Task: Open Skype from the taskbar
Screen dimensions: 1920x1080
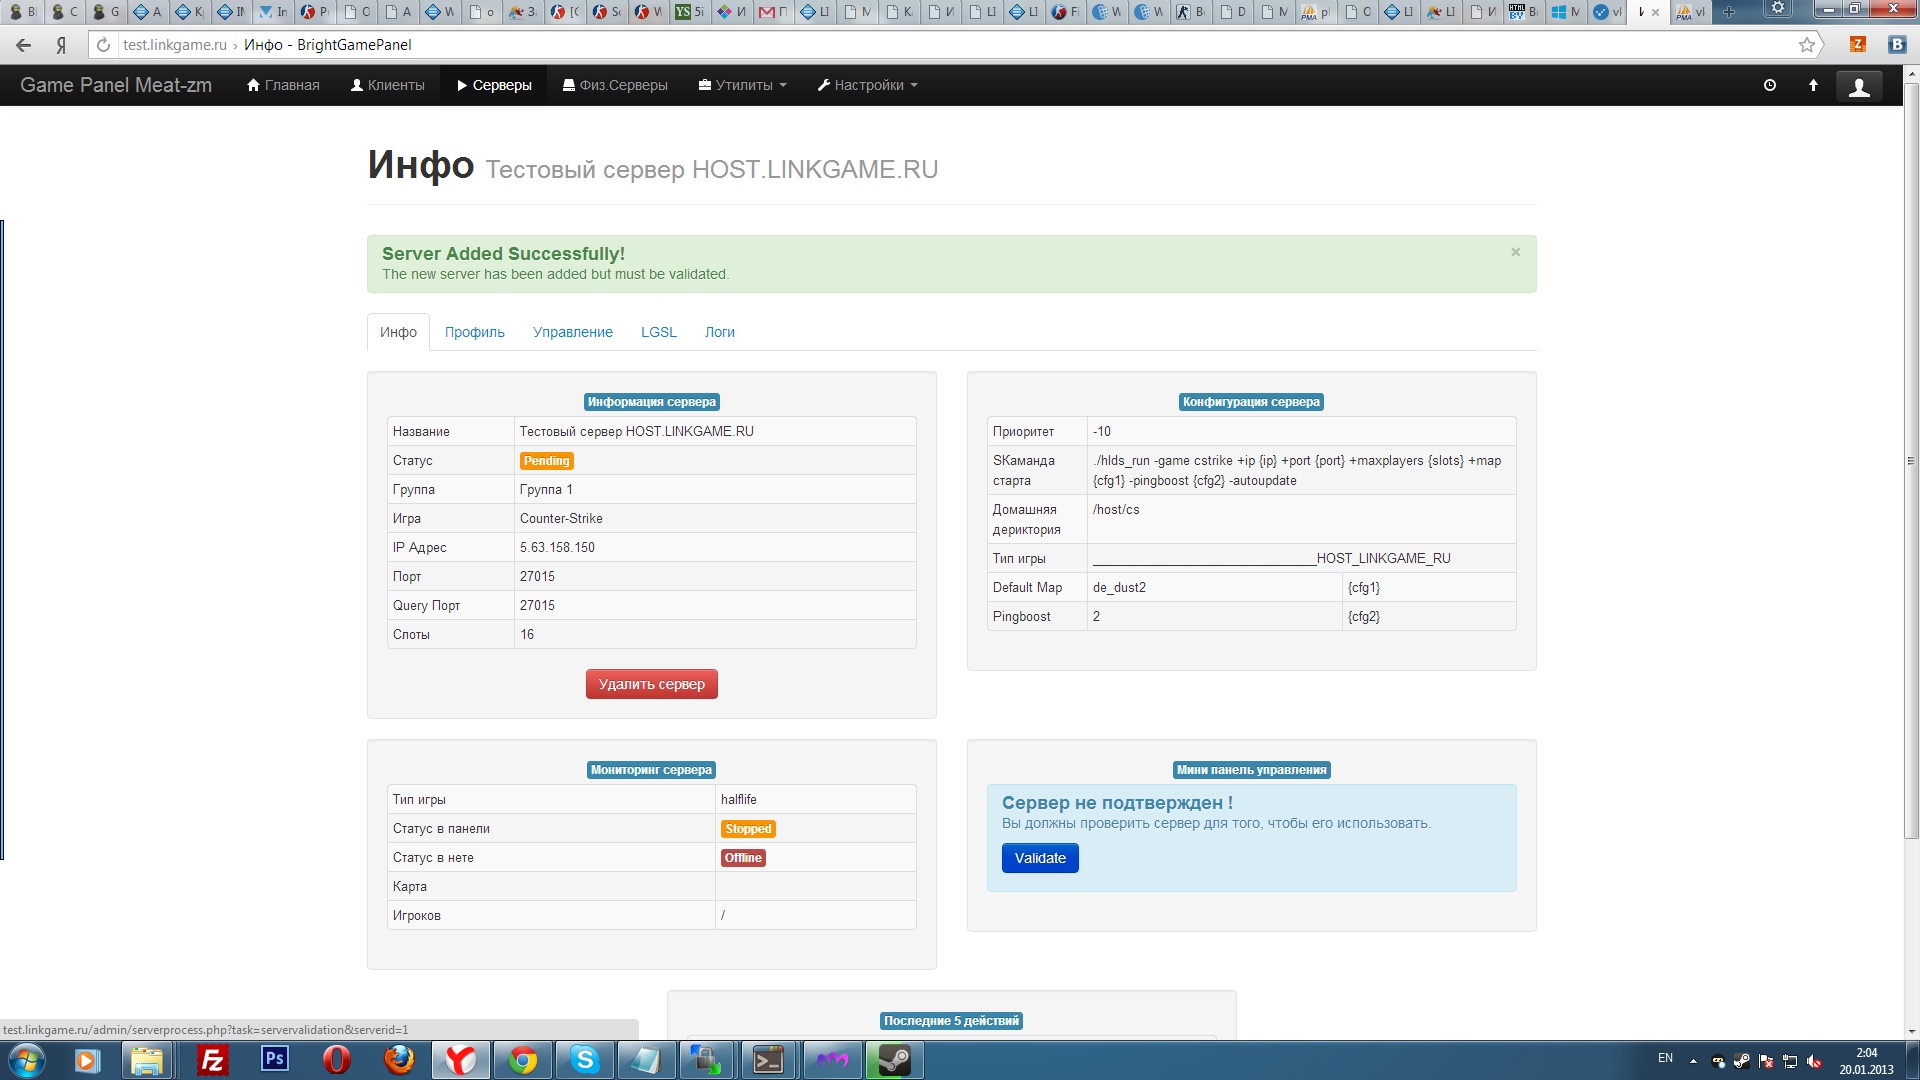Action: click(584, 1060)
